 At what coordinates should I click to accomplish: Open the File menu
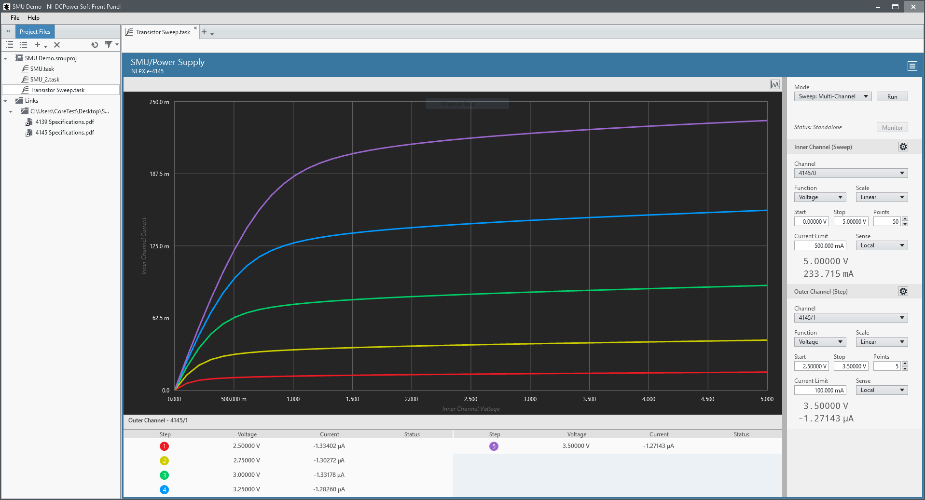coord(15,18)
